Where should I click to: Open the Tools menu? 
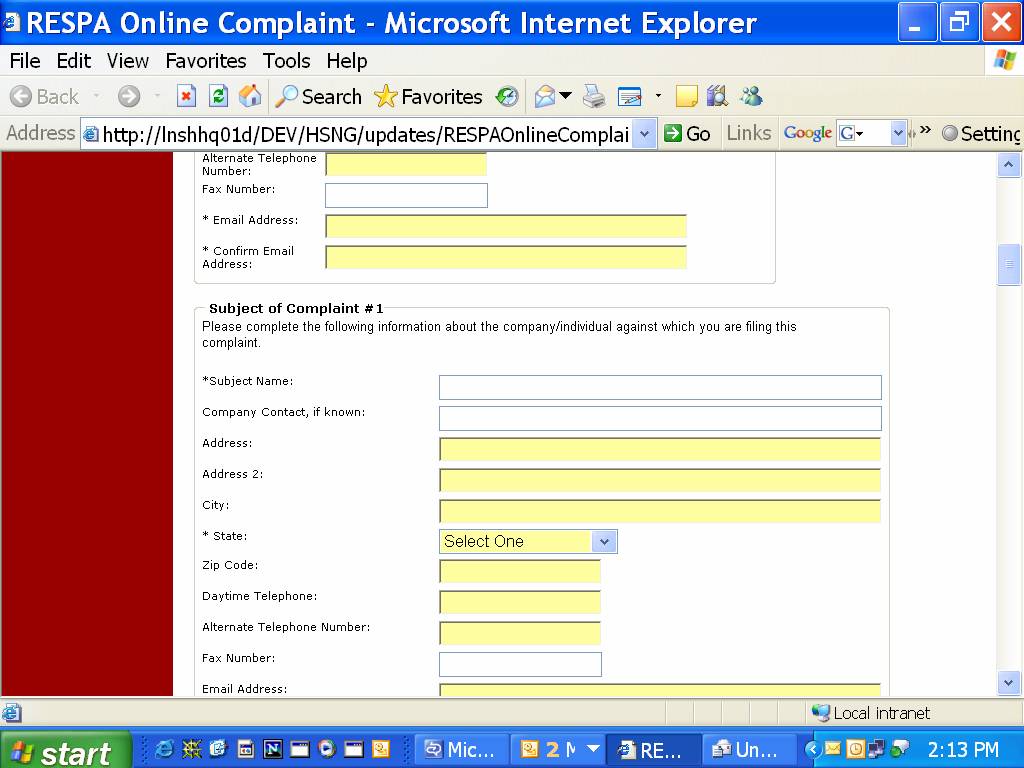pos(286,61)
